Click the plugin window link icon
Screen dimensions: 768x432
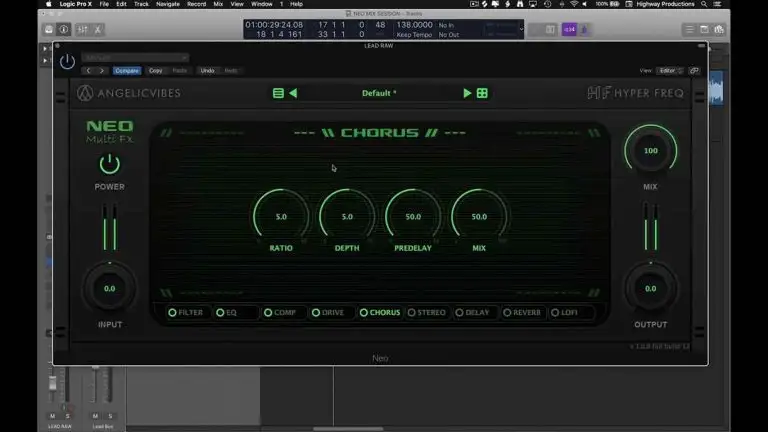694,71
